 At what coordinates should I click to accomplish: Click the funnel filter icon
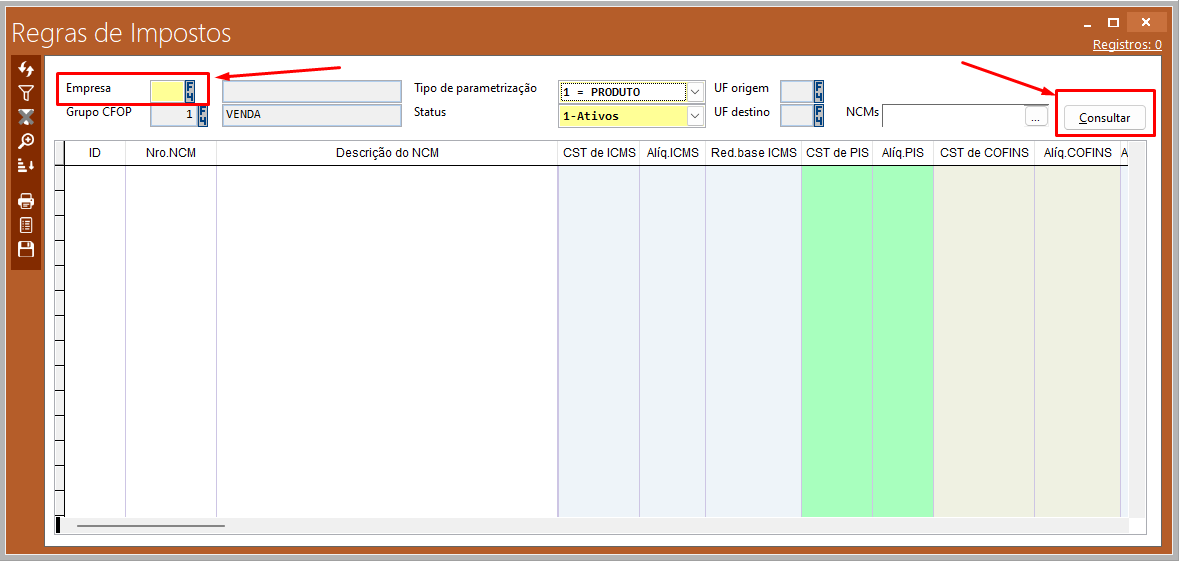26,93
